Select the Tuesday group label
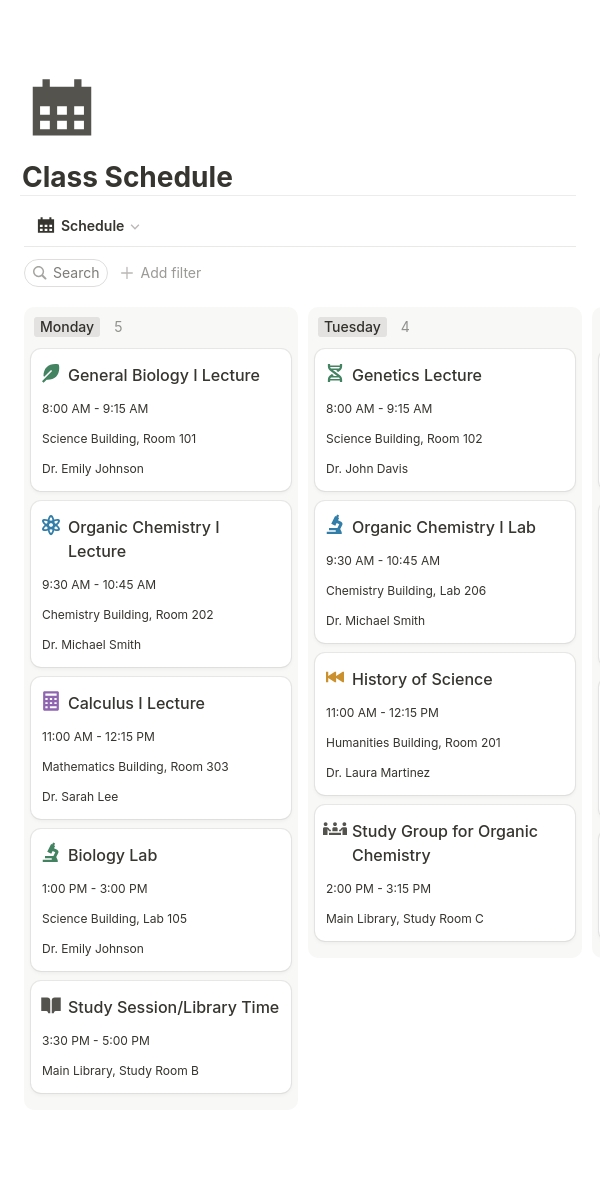The height and width of the screenshot is (1200, 600). [x=352, y=327]
